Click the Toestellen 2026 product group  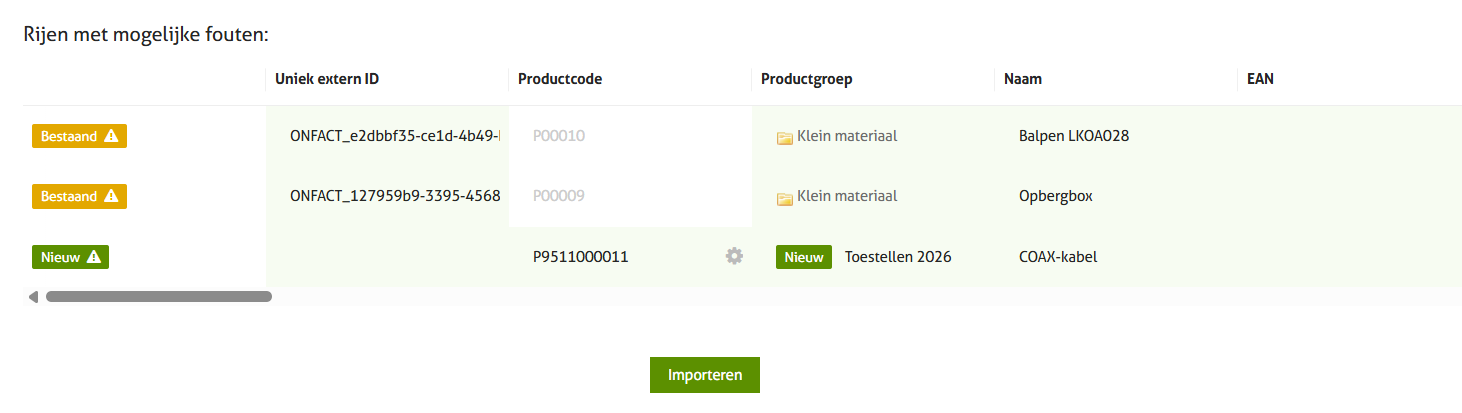898,257
